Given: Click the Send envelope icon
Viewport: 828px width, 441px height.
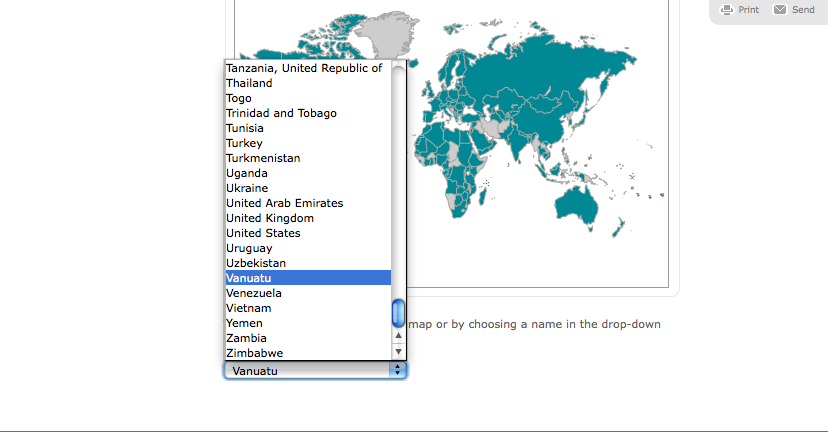Looking at the screenshot, I should tap(780, 10).
